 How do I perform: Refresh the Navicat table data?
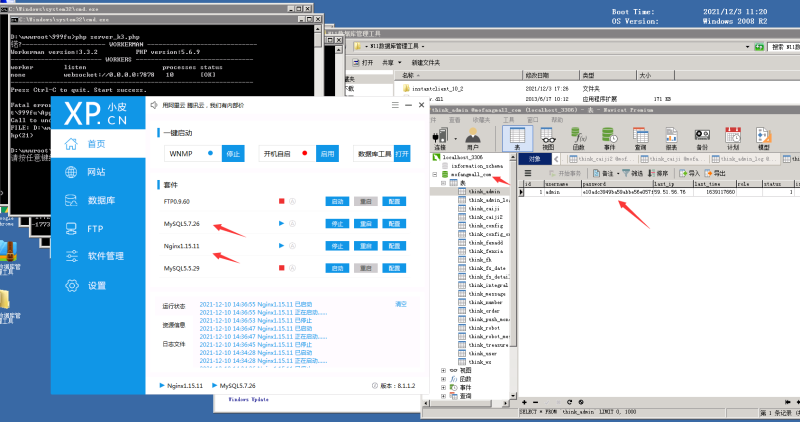coord(569,402)
